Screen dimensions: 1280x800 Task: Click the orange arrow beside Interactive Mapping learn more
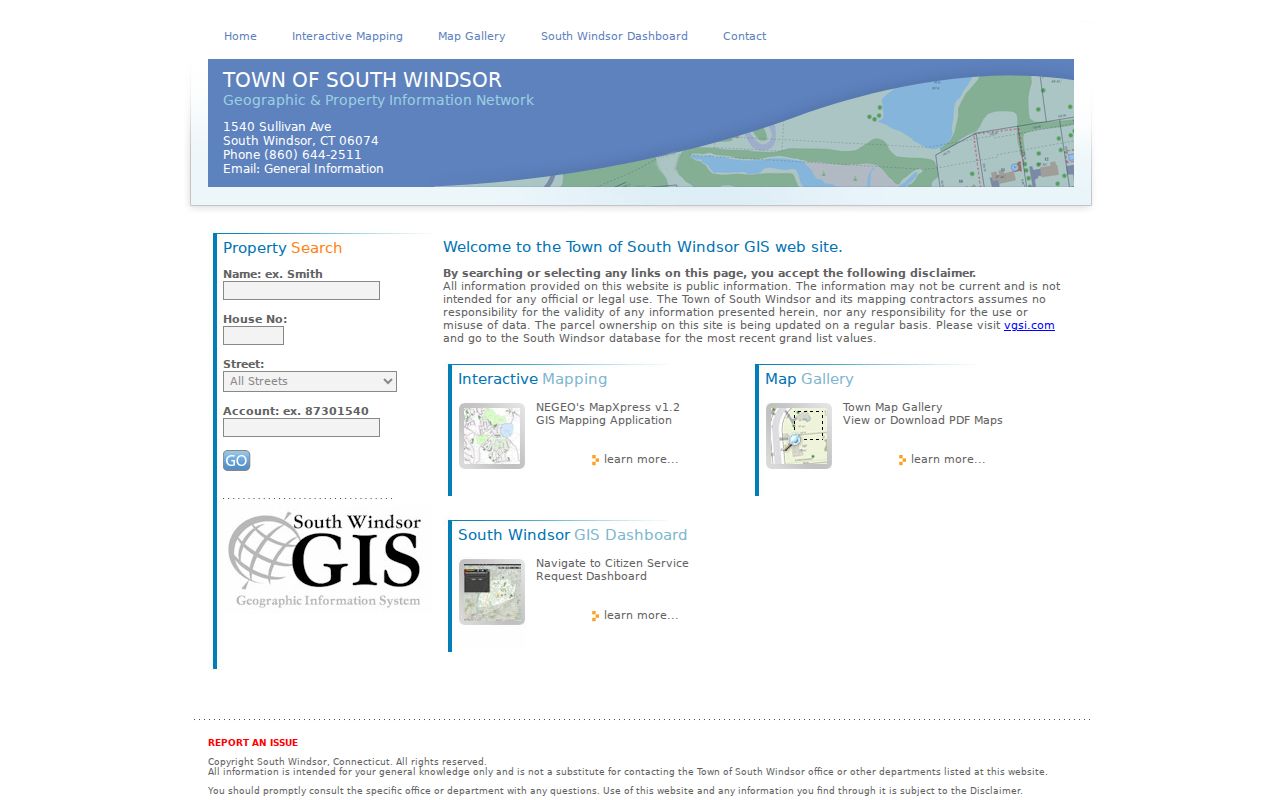pos(595,460)
